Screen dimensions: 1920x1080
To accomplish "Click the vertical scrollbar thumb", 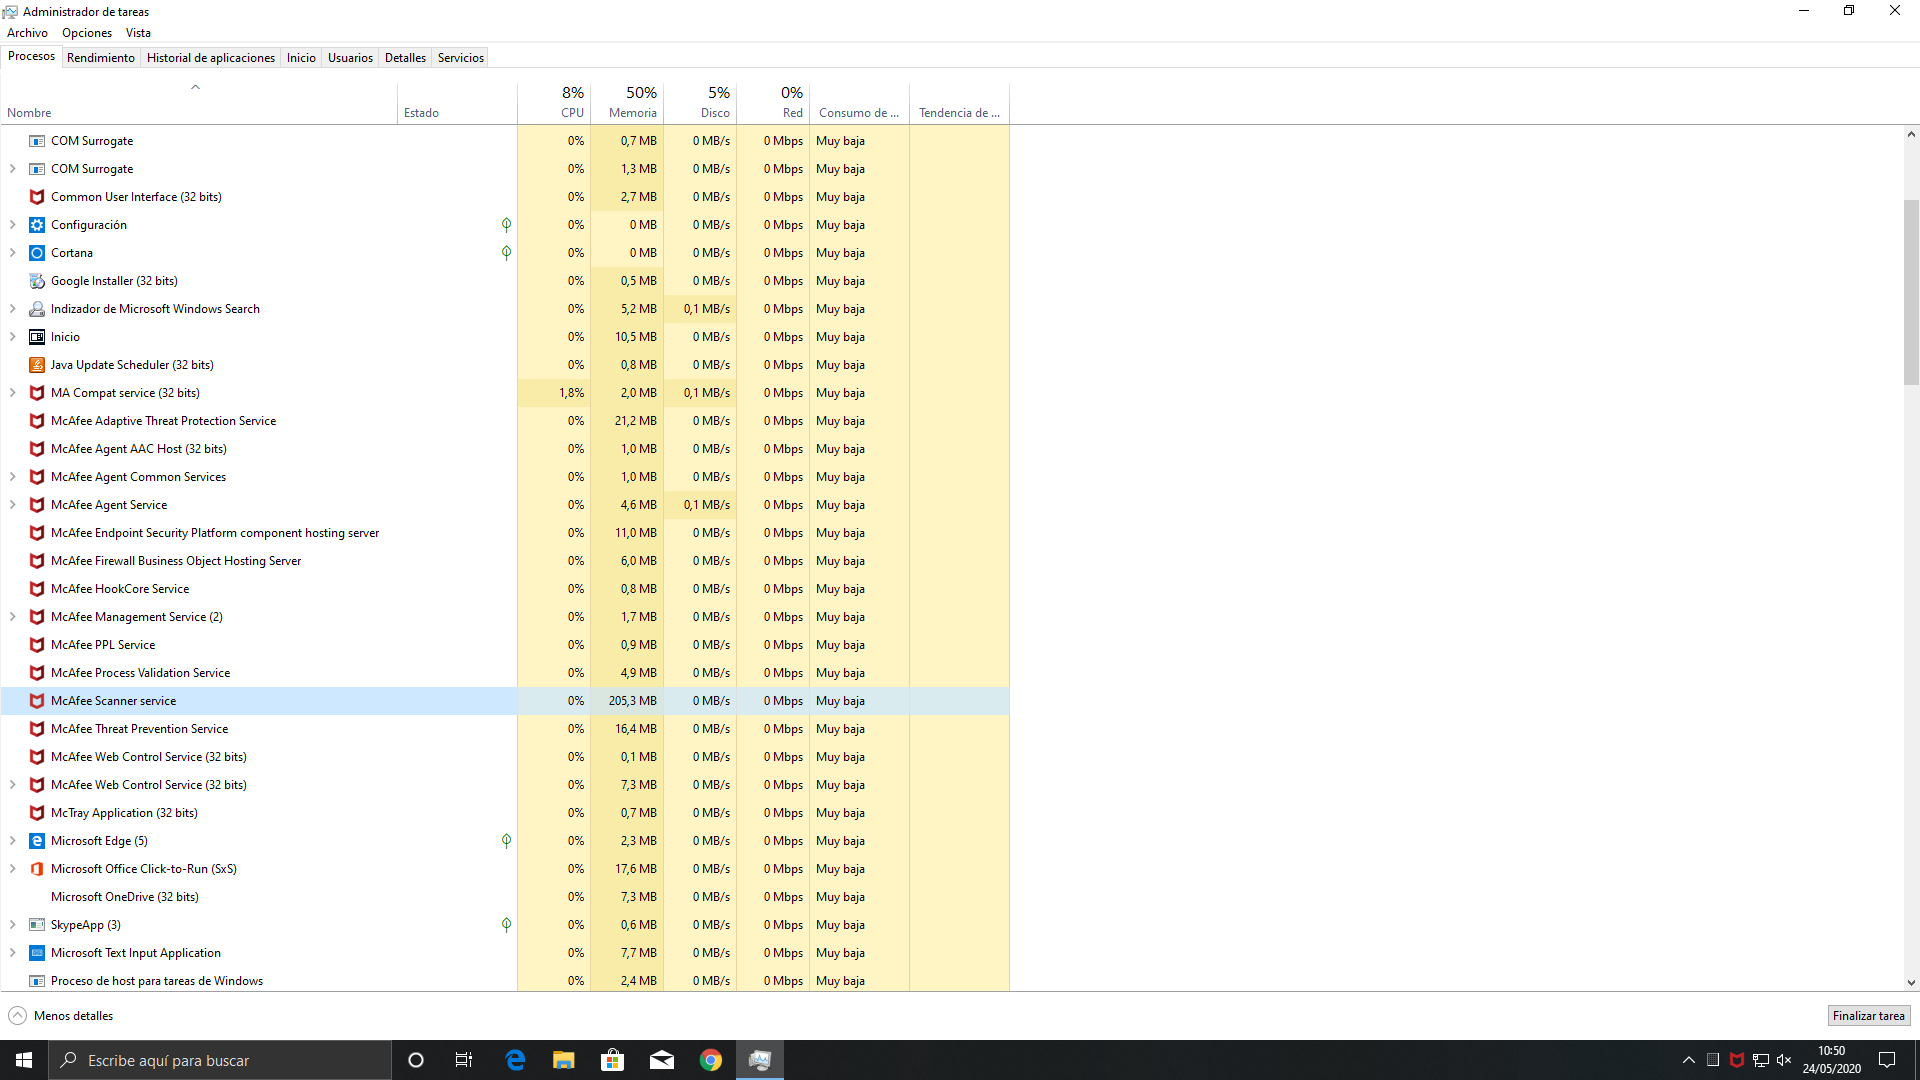I will (1911, 292).
